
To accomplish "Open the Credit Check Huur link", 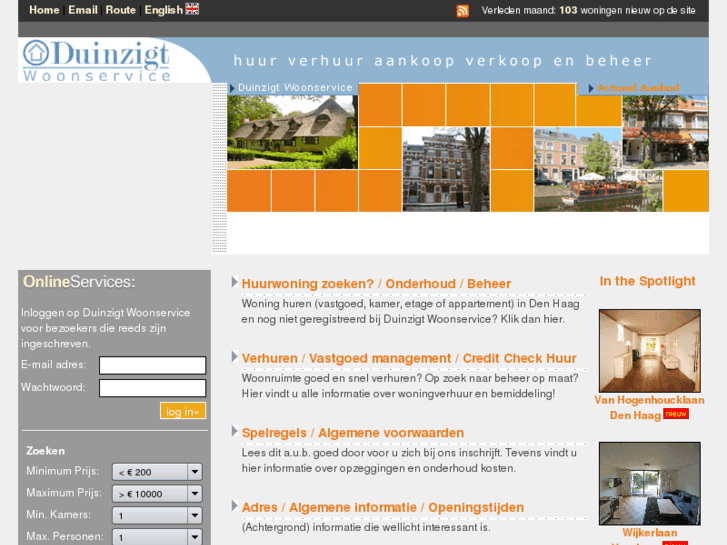I will point(519,359).
